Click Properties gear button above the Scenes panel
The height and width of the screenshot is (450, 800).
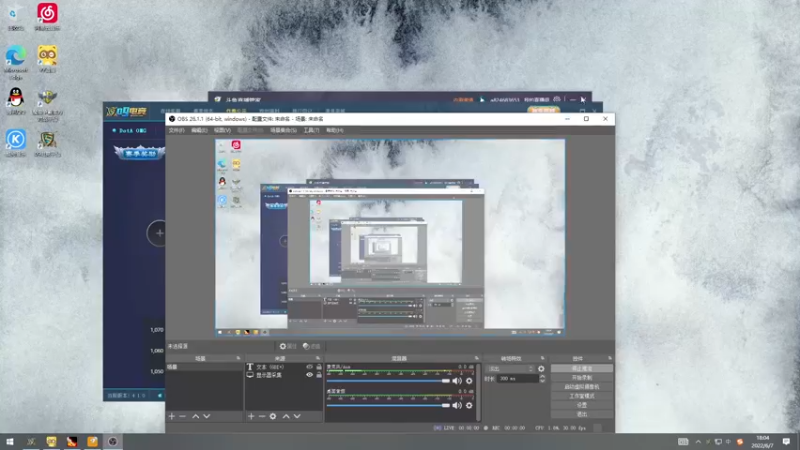[287, 346]
